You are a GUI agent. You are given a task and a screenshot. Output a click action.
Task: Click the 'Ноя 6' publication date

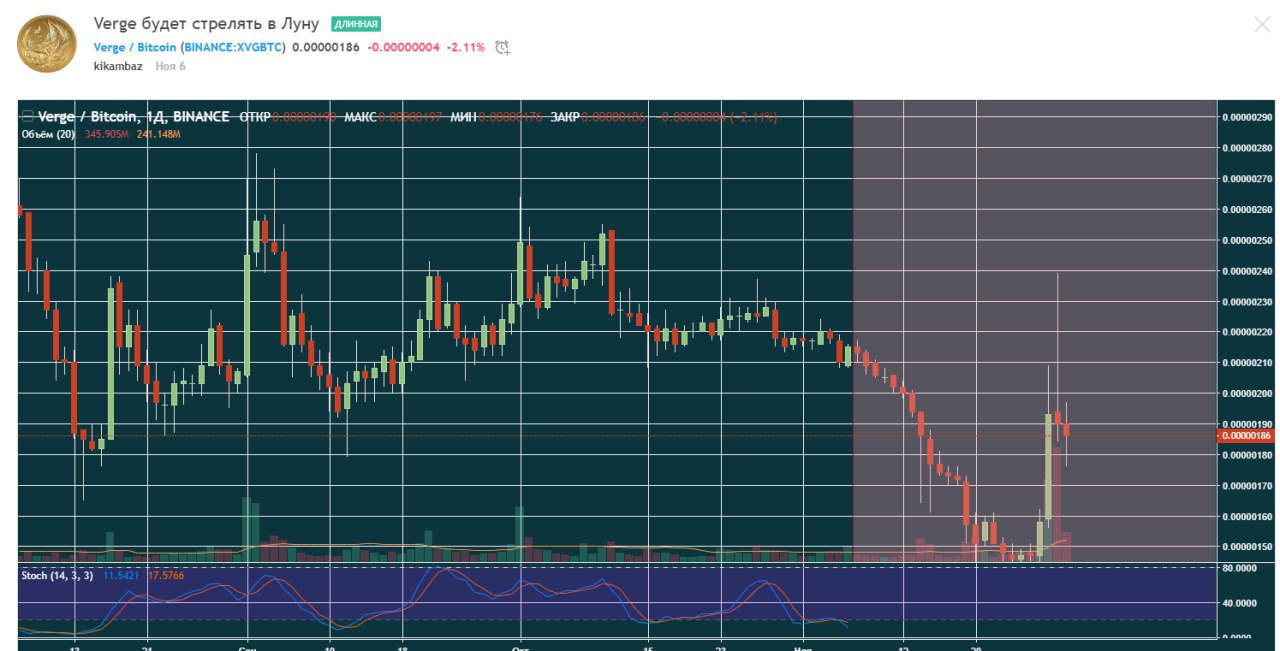(170, 66)
